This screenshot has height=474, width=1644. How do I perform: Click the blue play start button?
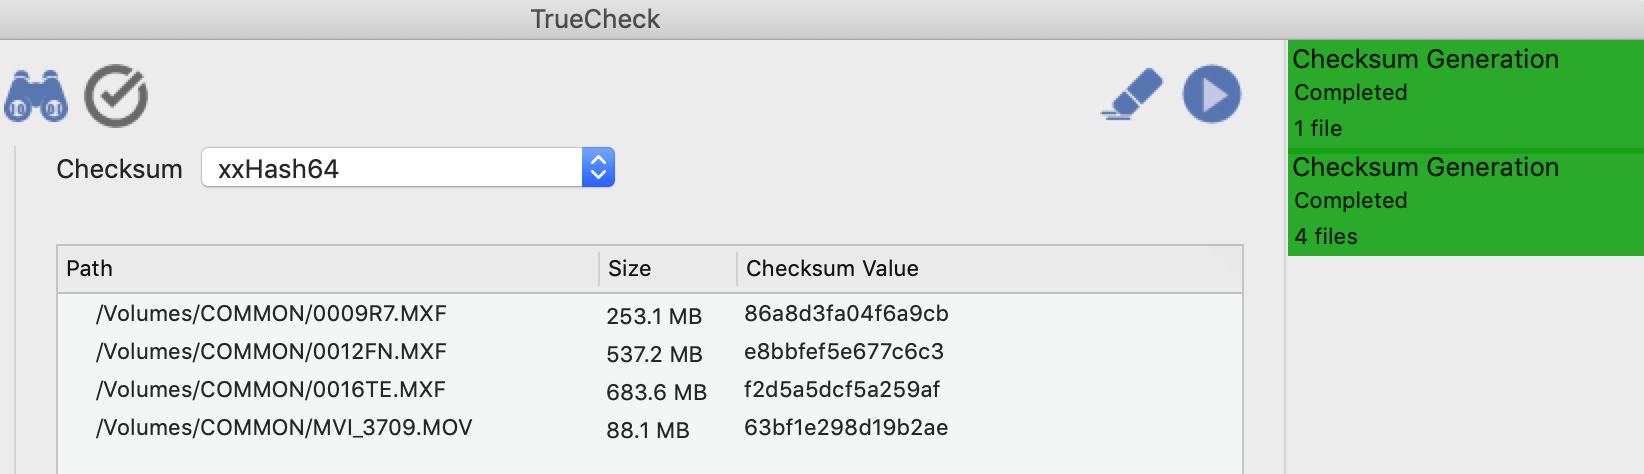pos(1212,95)
